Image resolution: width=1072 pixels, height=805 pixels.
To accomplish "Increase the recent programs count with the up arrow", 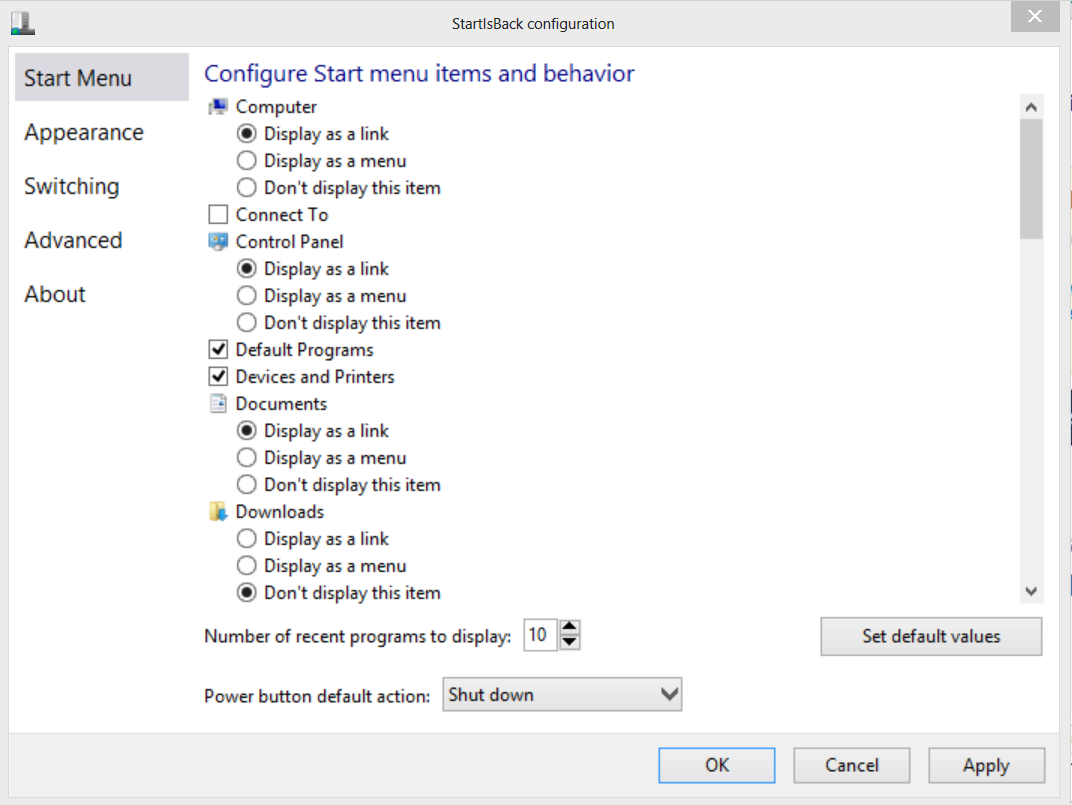I will point(570,627).
